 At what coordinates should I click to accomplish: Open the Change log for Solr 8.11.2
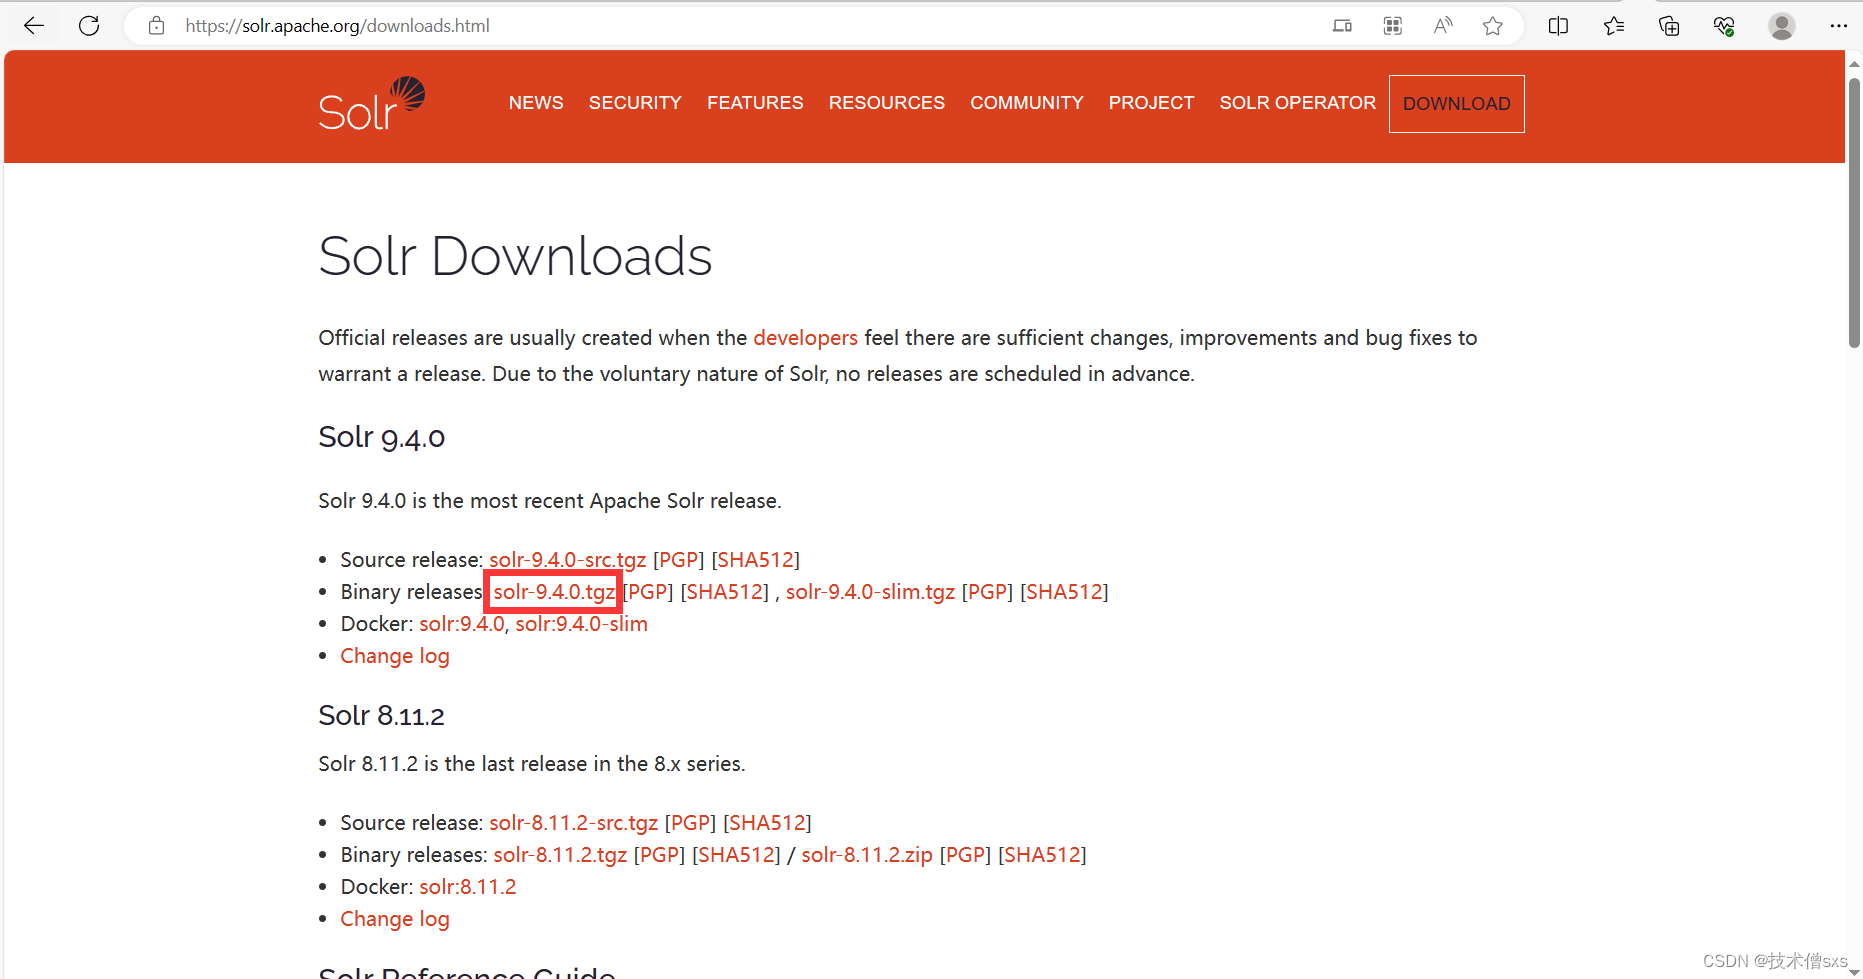(x=395, y=919)
